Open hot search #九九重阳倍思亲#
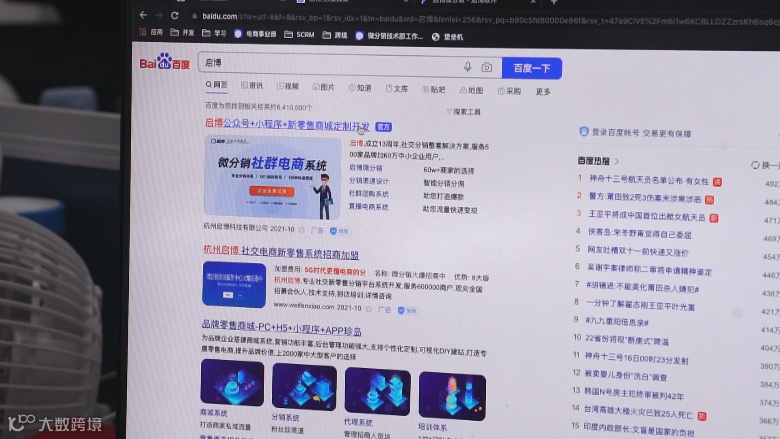This screenshot has height=439, width=780. (617, 321)
